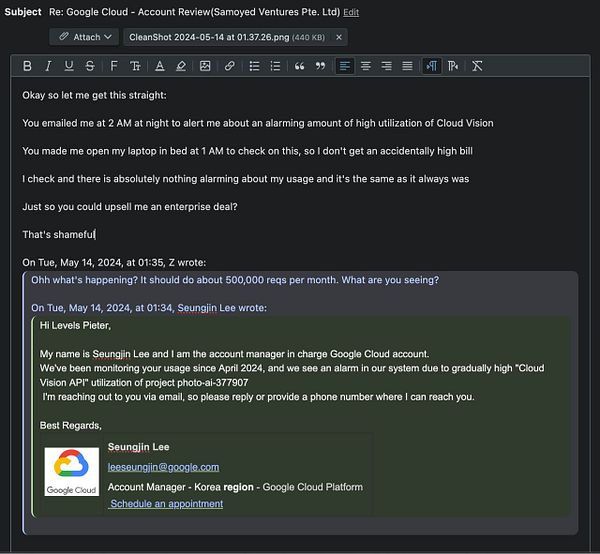Screen dimensions: 600x554
Task: Align text left
Action: [x=345, y=66]
